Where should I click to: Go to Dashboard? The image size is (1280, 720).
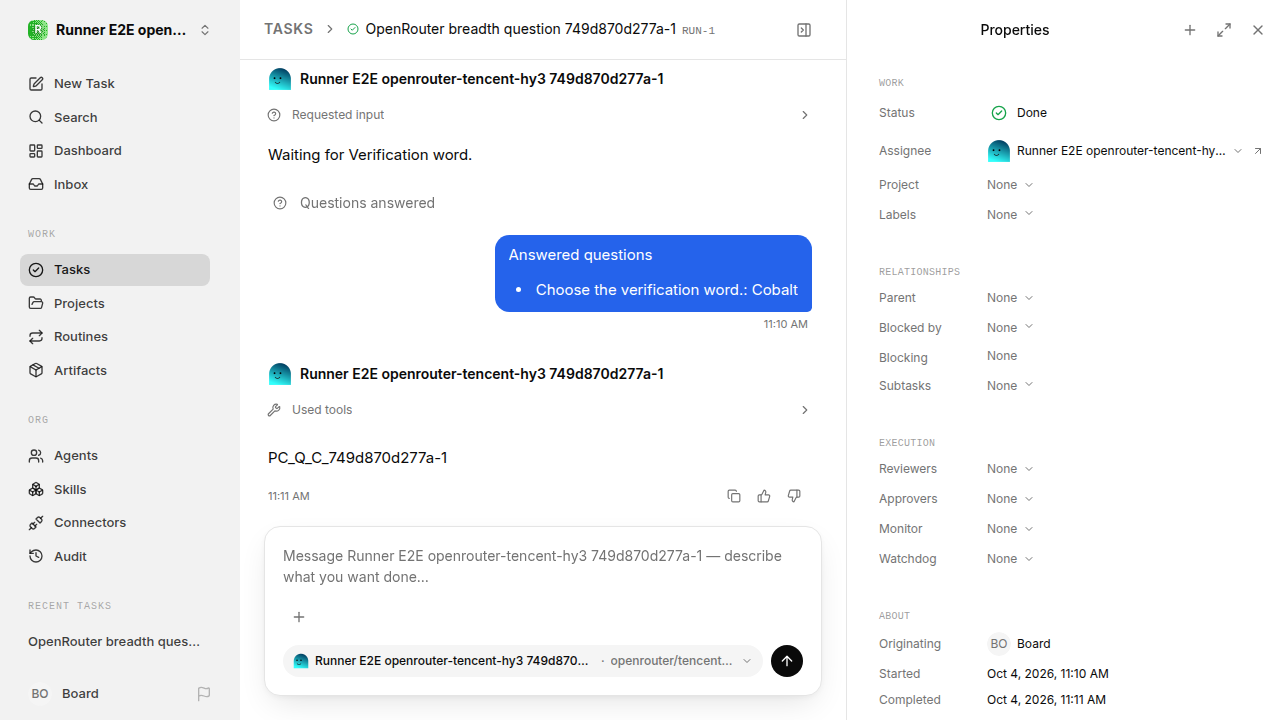coord(115,151)
